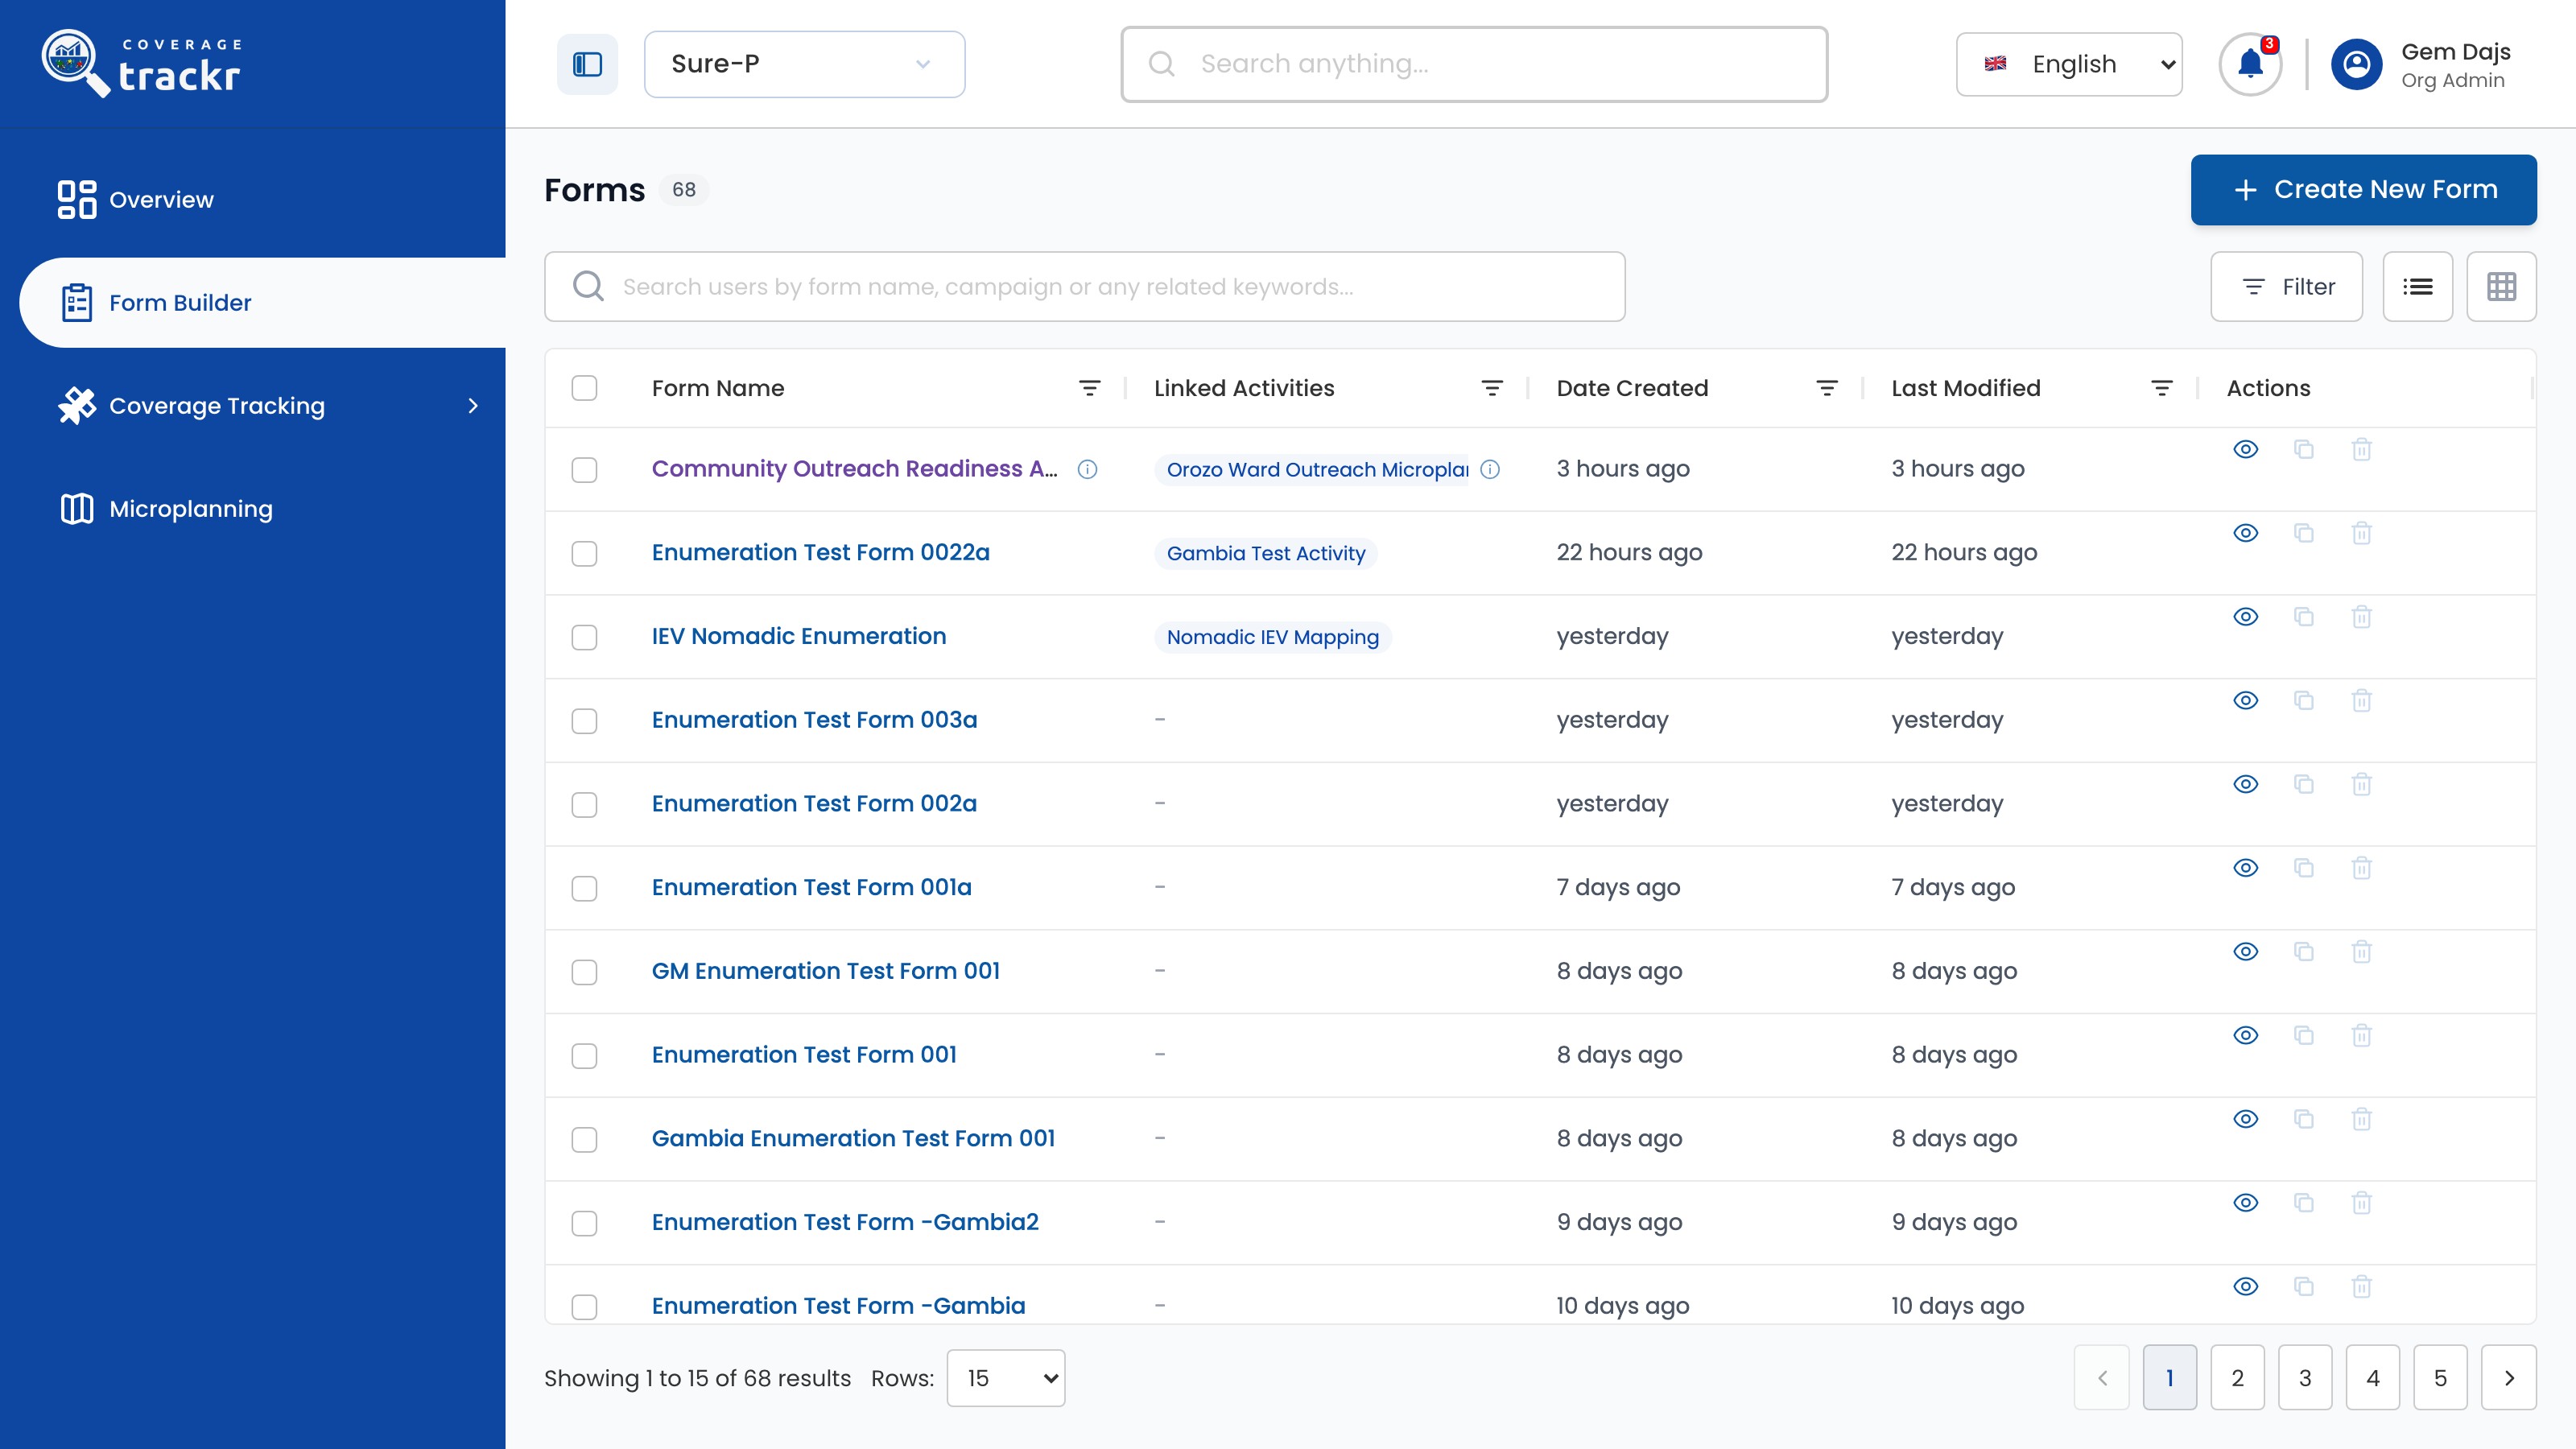This screenshot has height=1449, width=2576.
Task: Check Gambia Enumeration Test Form 001 checkbox
Action: (x=584, y=1140)
